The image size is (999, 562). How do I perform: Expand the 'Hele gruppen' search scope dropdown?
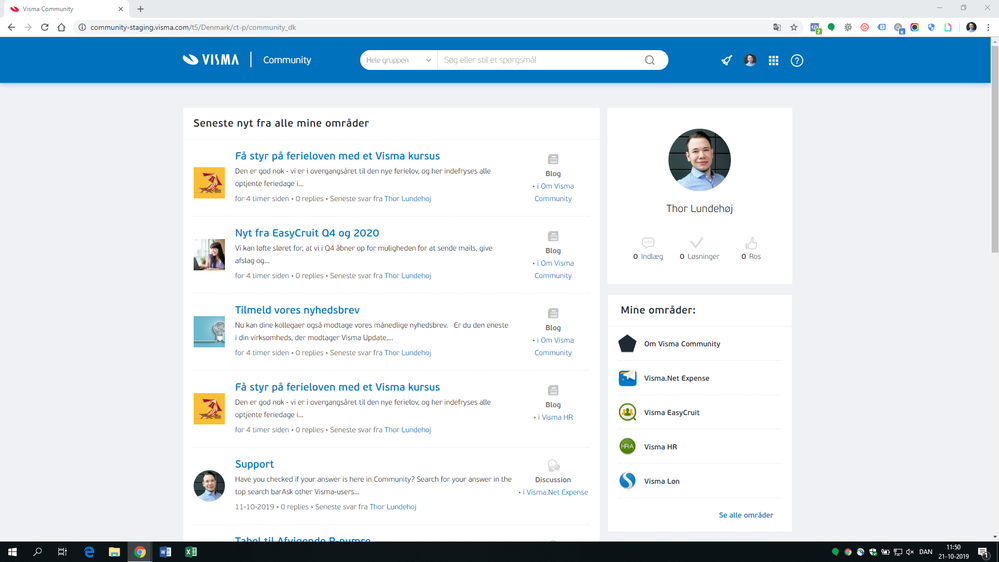click(x=398, y=60)
